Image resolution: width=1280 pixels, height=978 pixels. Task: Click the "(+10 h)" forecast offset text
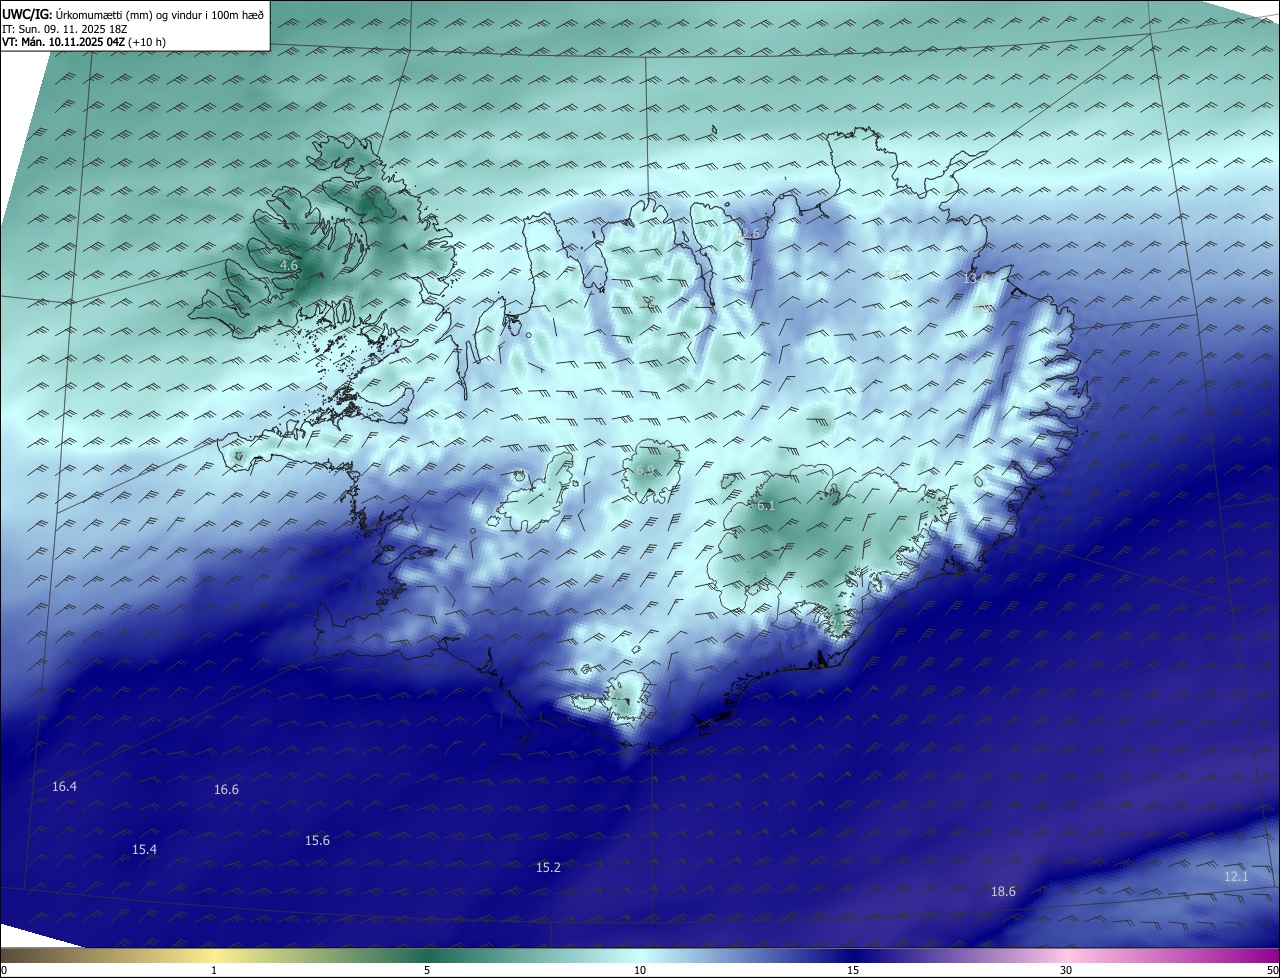(147, 42)
